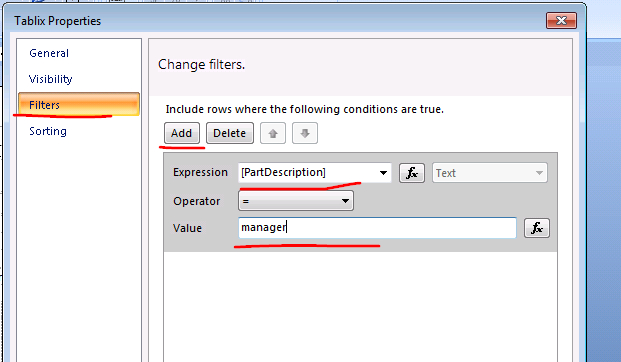Switch to the Visibility page
The height and width of the screenshot is (362, 621).
[x=51, y=79]
